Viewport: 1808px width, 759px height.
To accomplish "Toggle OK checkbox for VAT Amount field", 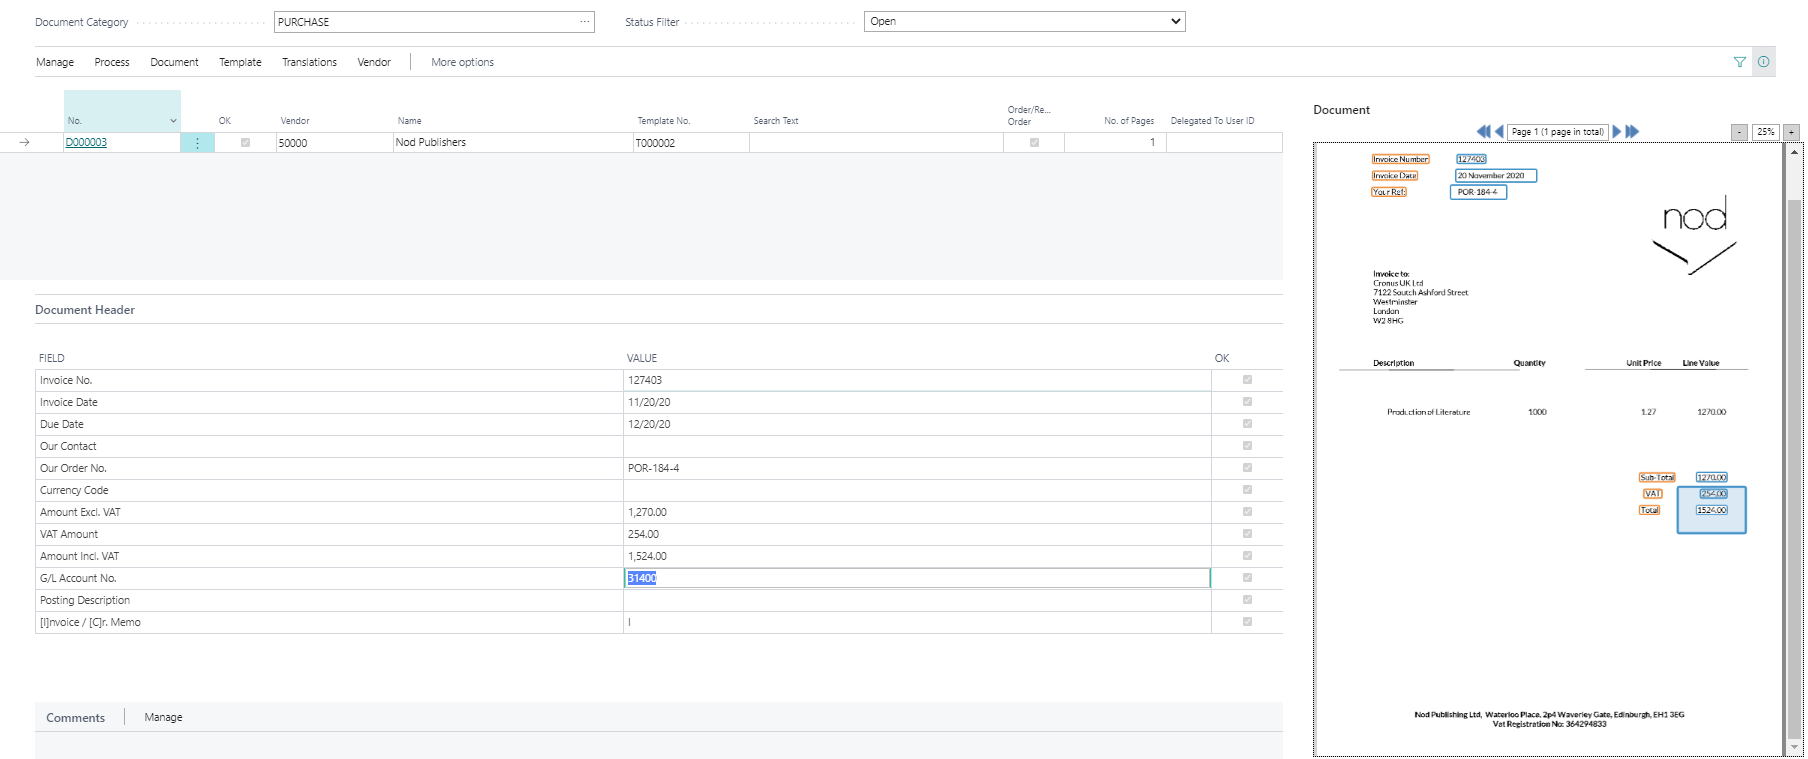I will [x=1247, y=534].
